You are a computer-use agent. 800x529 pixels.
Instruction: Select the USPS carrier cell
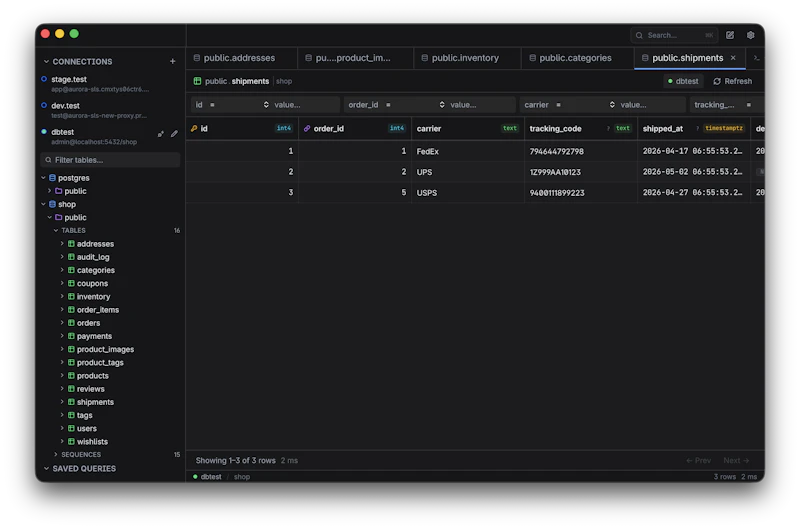[x=468, y=193]
